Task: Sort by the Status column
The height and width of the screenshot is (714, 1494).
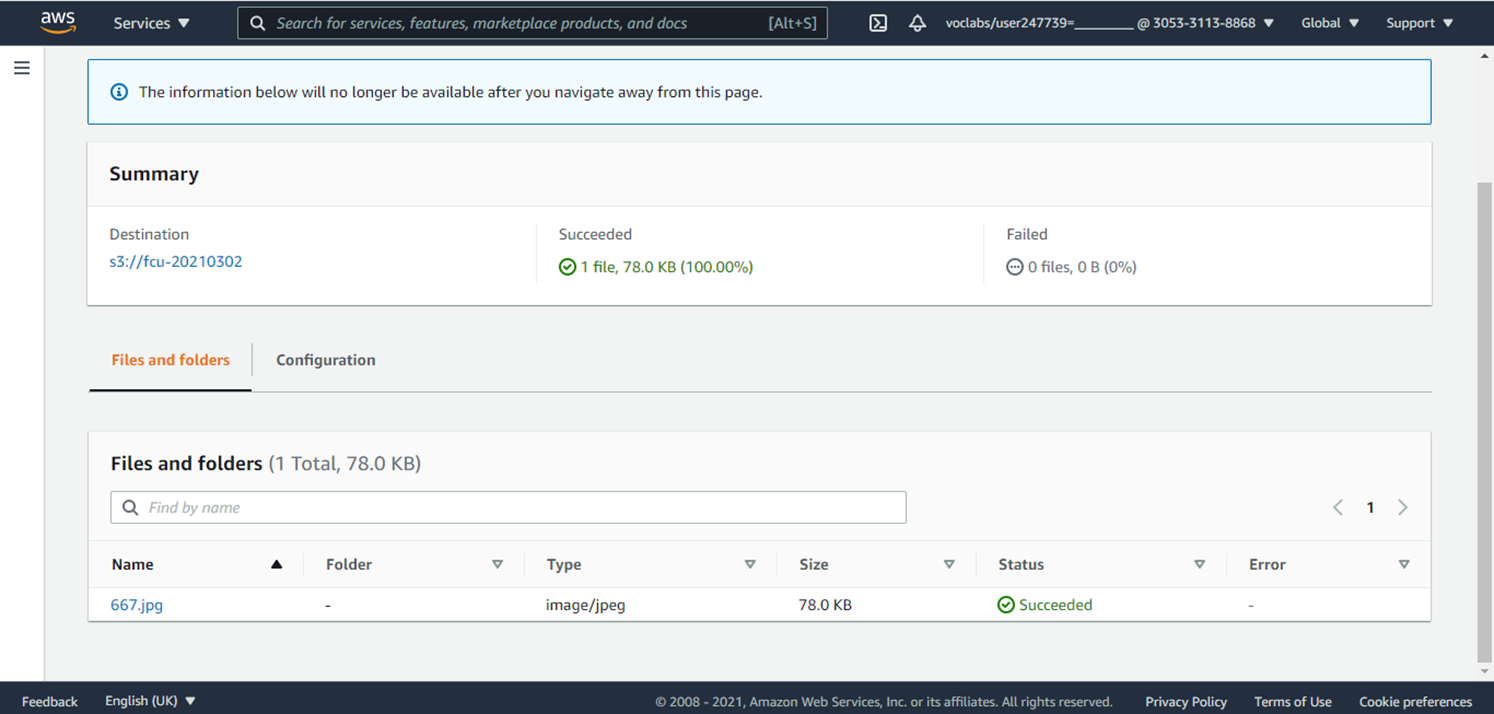Action: point(1199,564)
